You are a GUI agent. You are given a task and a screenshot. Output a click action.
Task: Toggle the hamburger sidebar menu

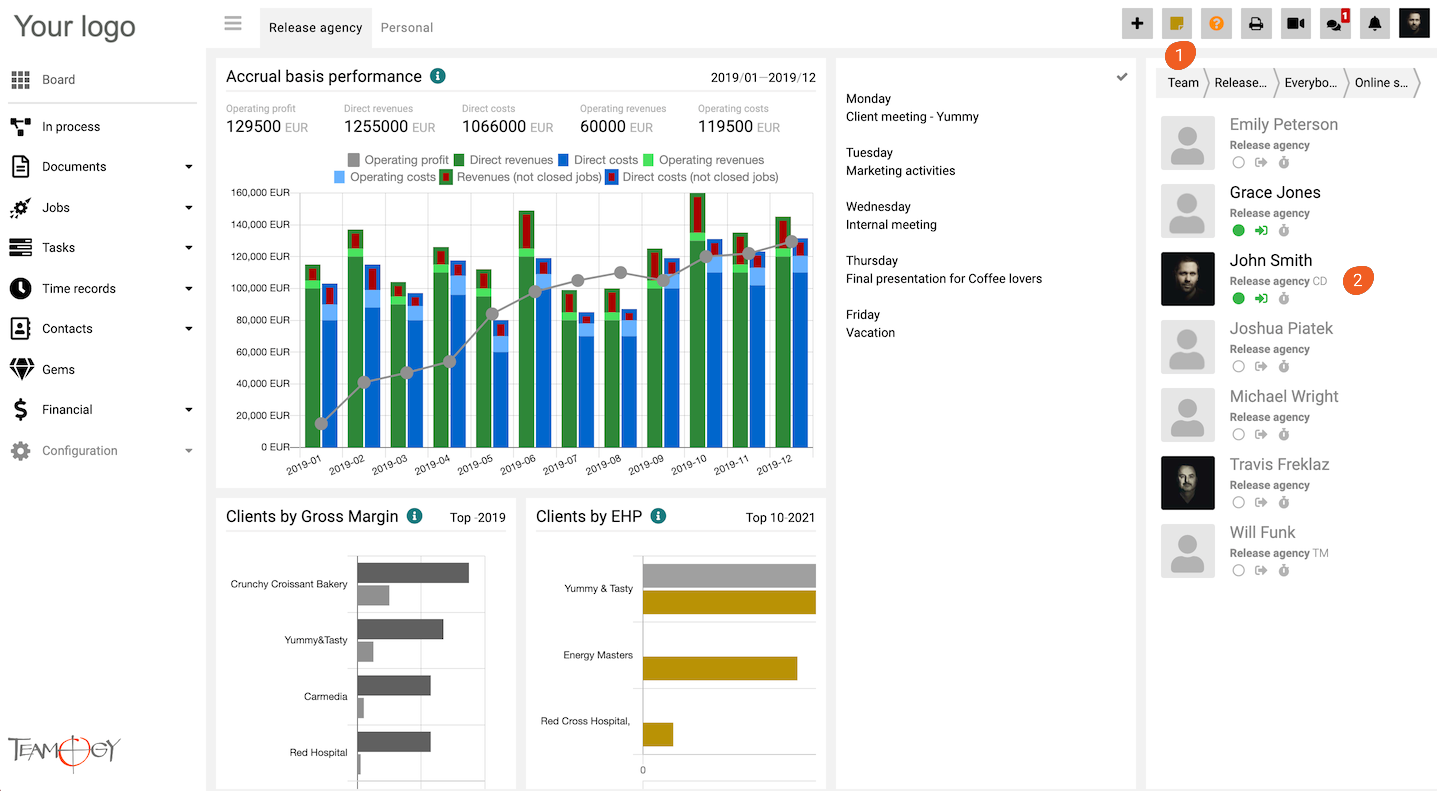233,24
